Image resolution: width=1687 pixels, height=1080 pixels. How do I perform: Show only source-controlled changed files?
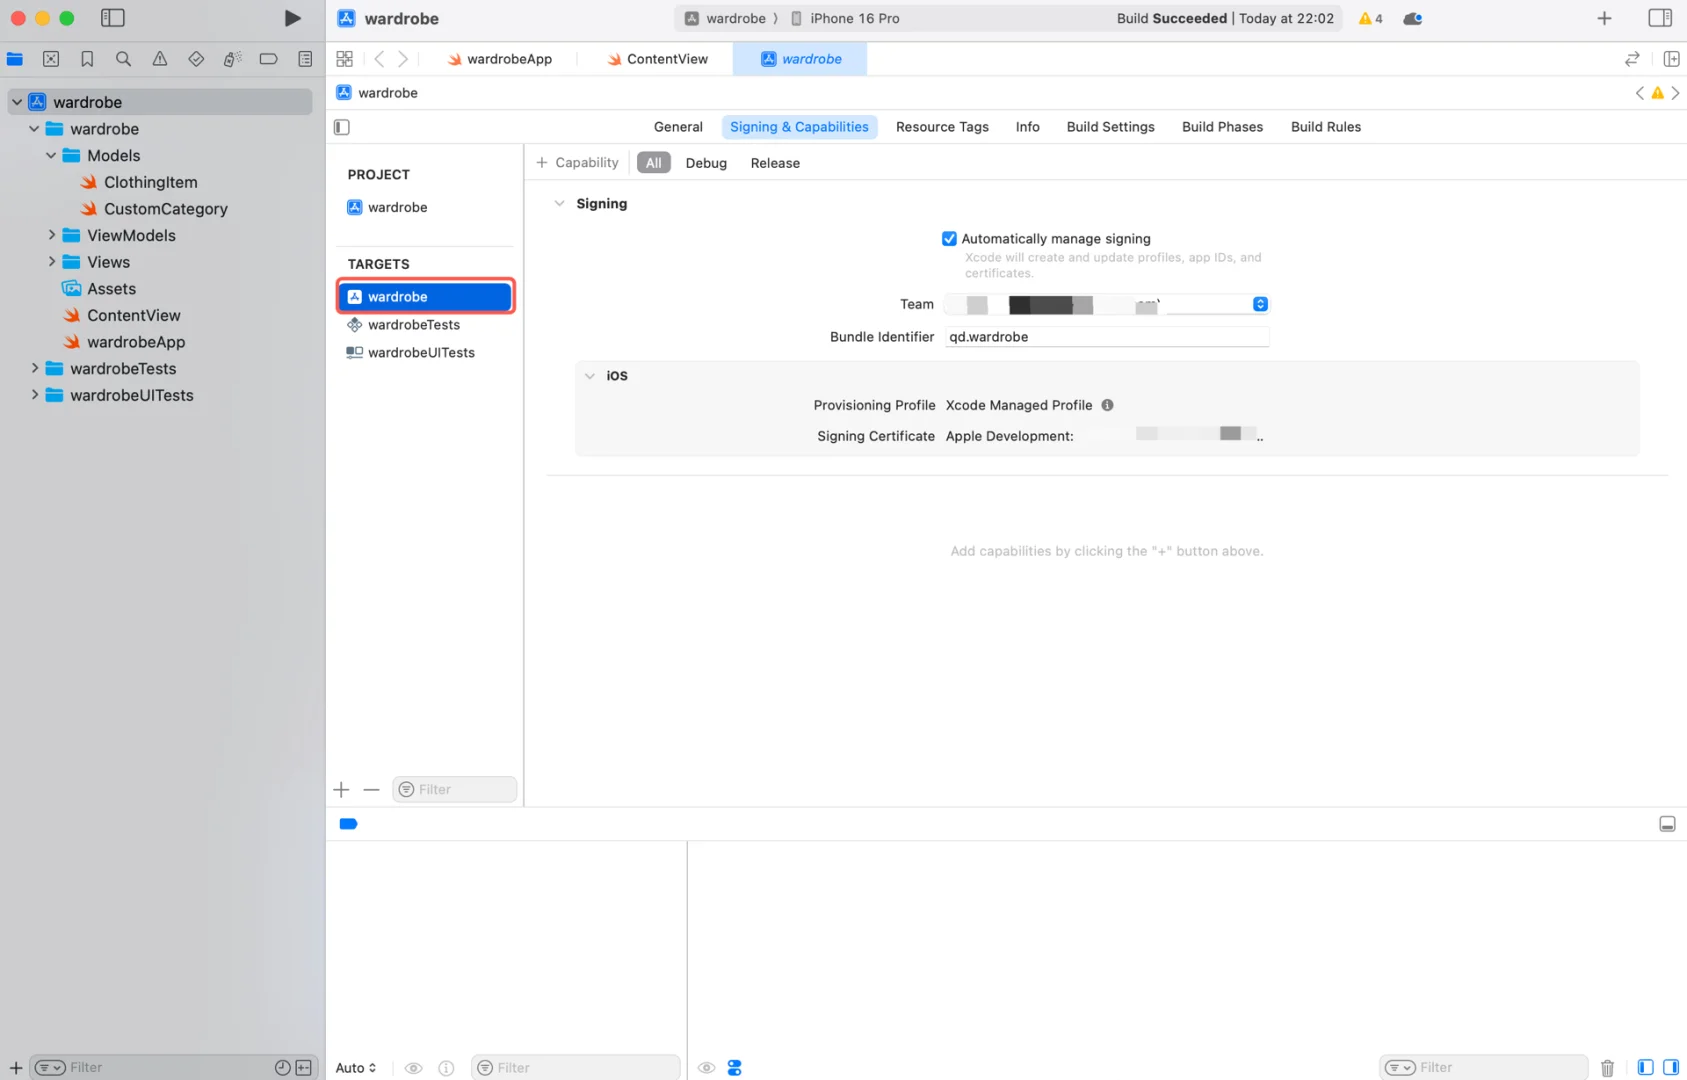click(x=303, y=1068)
